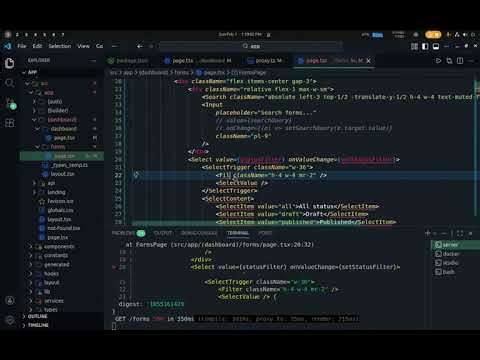Click the FormsPage breadcrumb
The height and width of the screenshot is (360, 480).
click(249, 72)
